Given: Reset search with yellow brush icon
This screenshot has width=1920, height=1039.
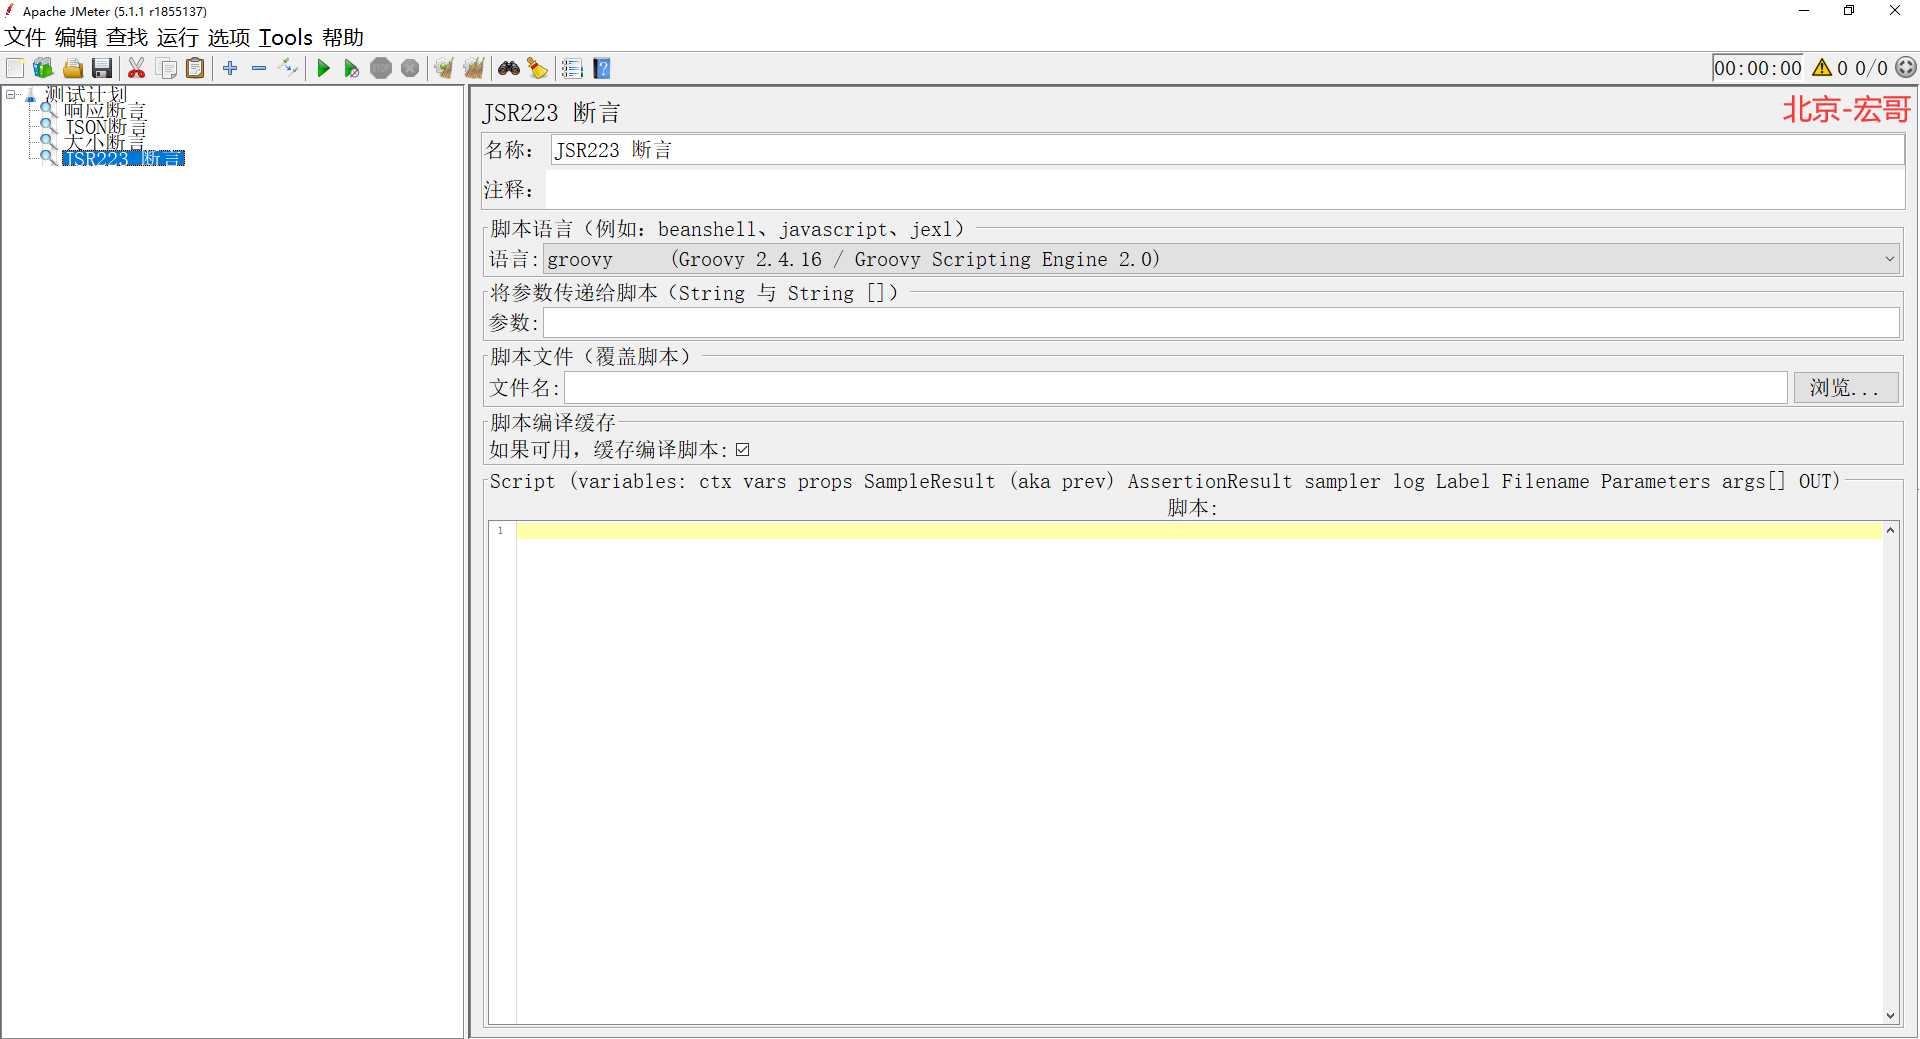Looking at the screenshot, I should coord(538,68).
